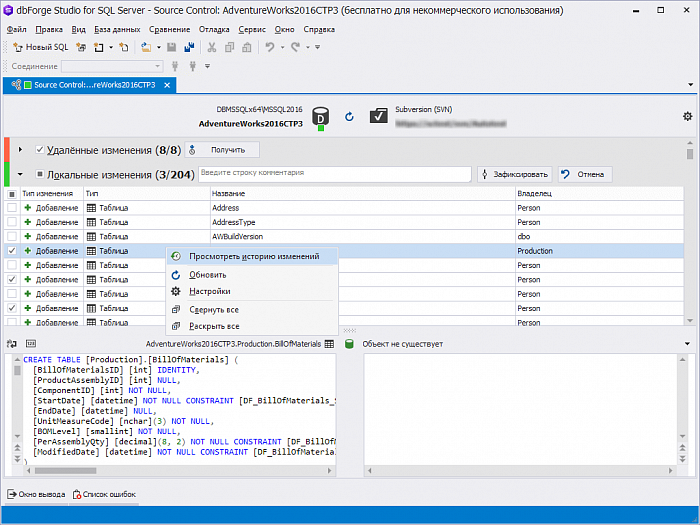Click the paste icon in toolbar
This screenshot has width=700, height=525.
[246, 47]
